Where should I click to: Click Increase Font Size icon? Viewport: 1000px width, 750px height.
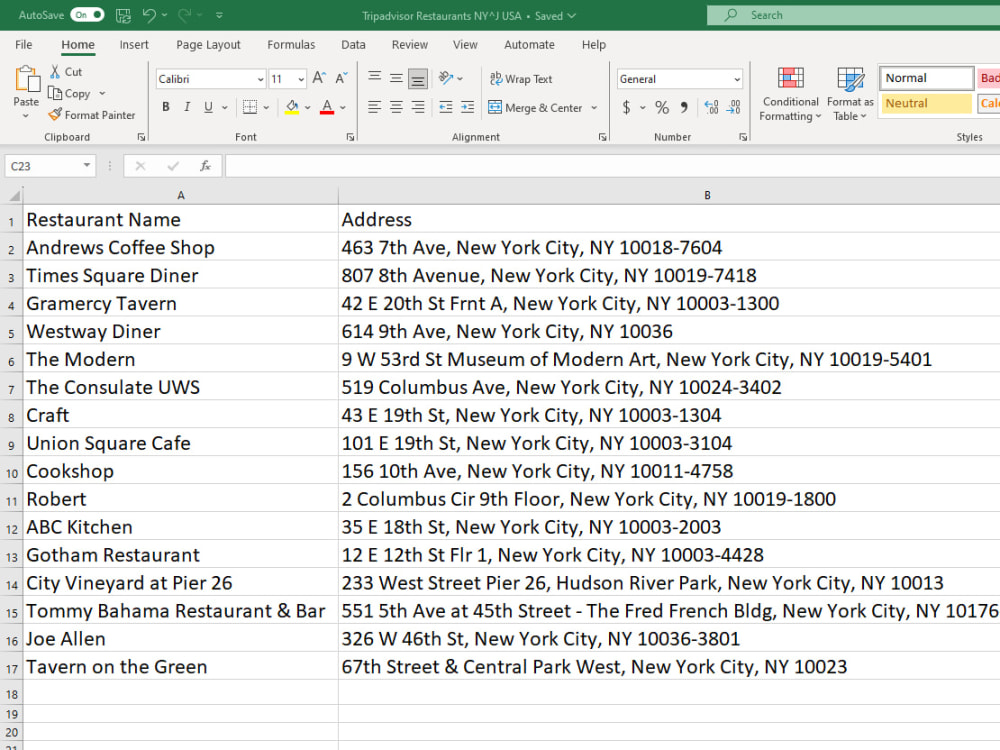(x=320, y=78)
